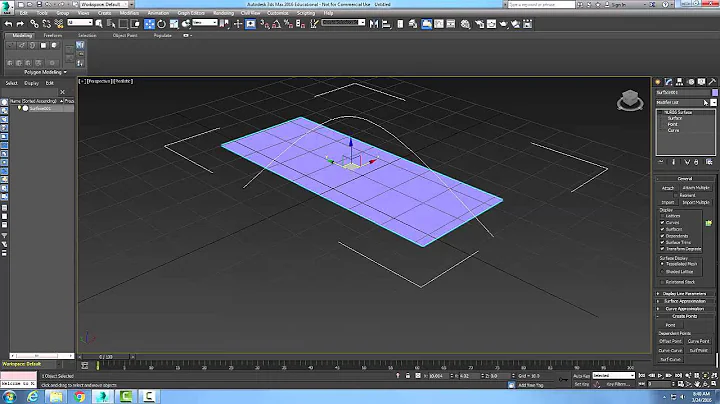
Task: Click the Import Multiple button
Action: click(696, 202)
